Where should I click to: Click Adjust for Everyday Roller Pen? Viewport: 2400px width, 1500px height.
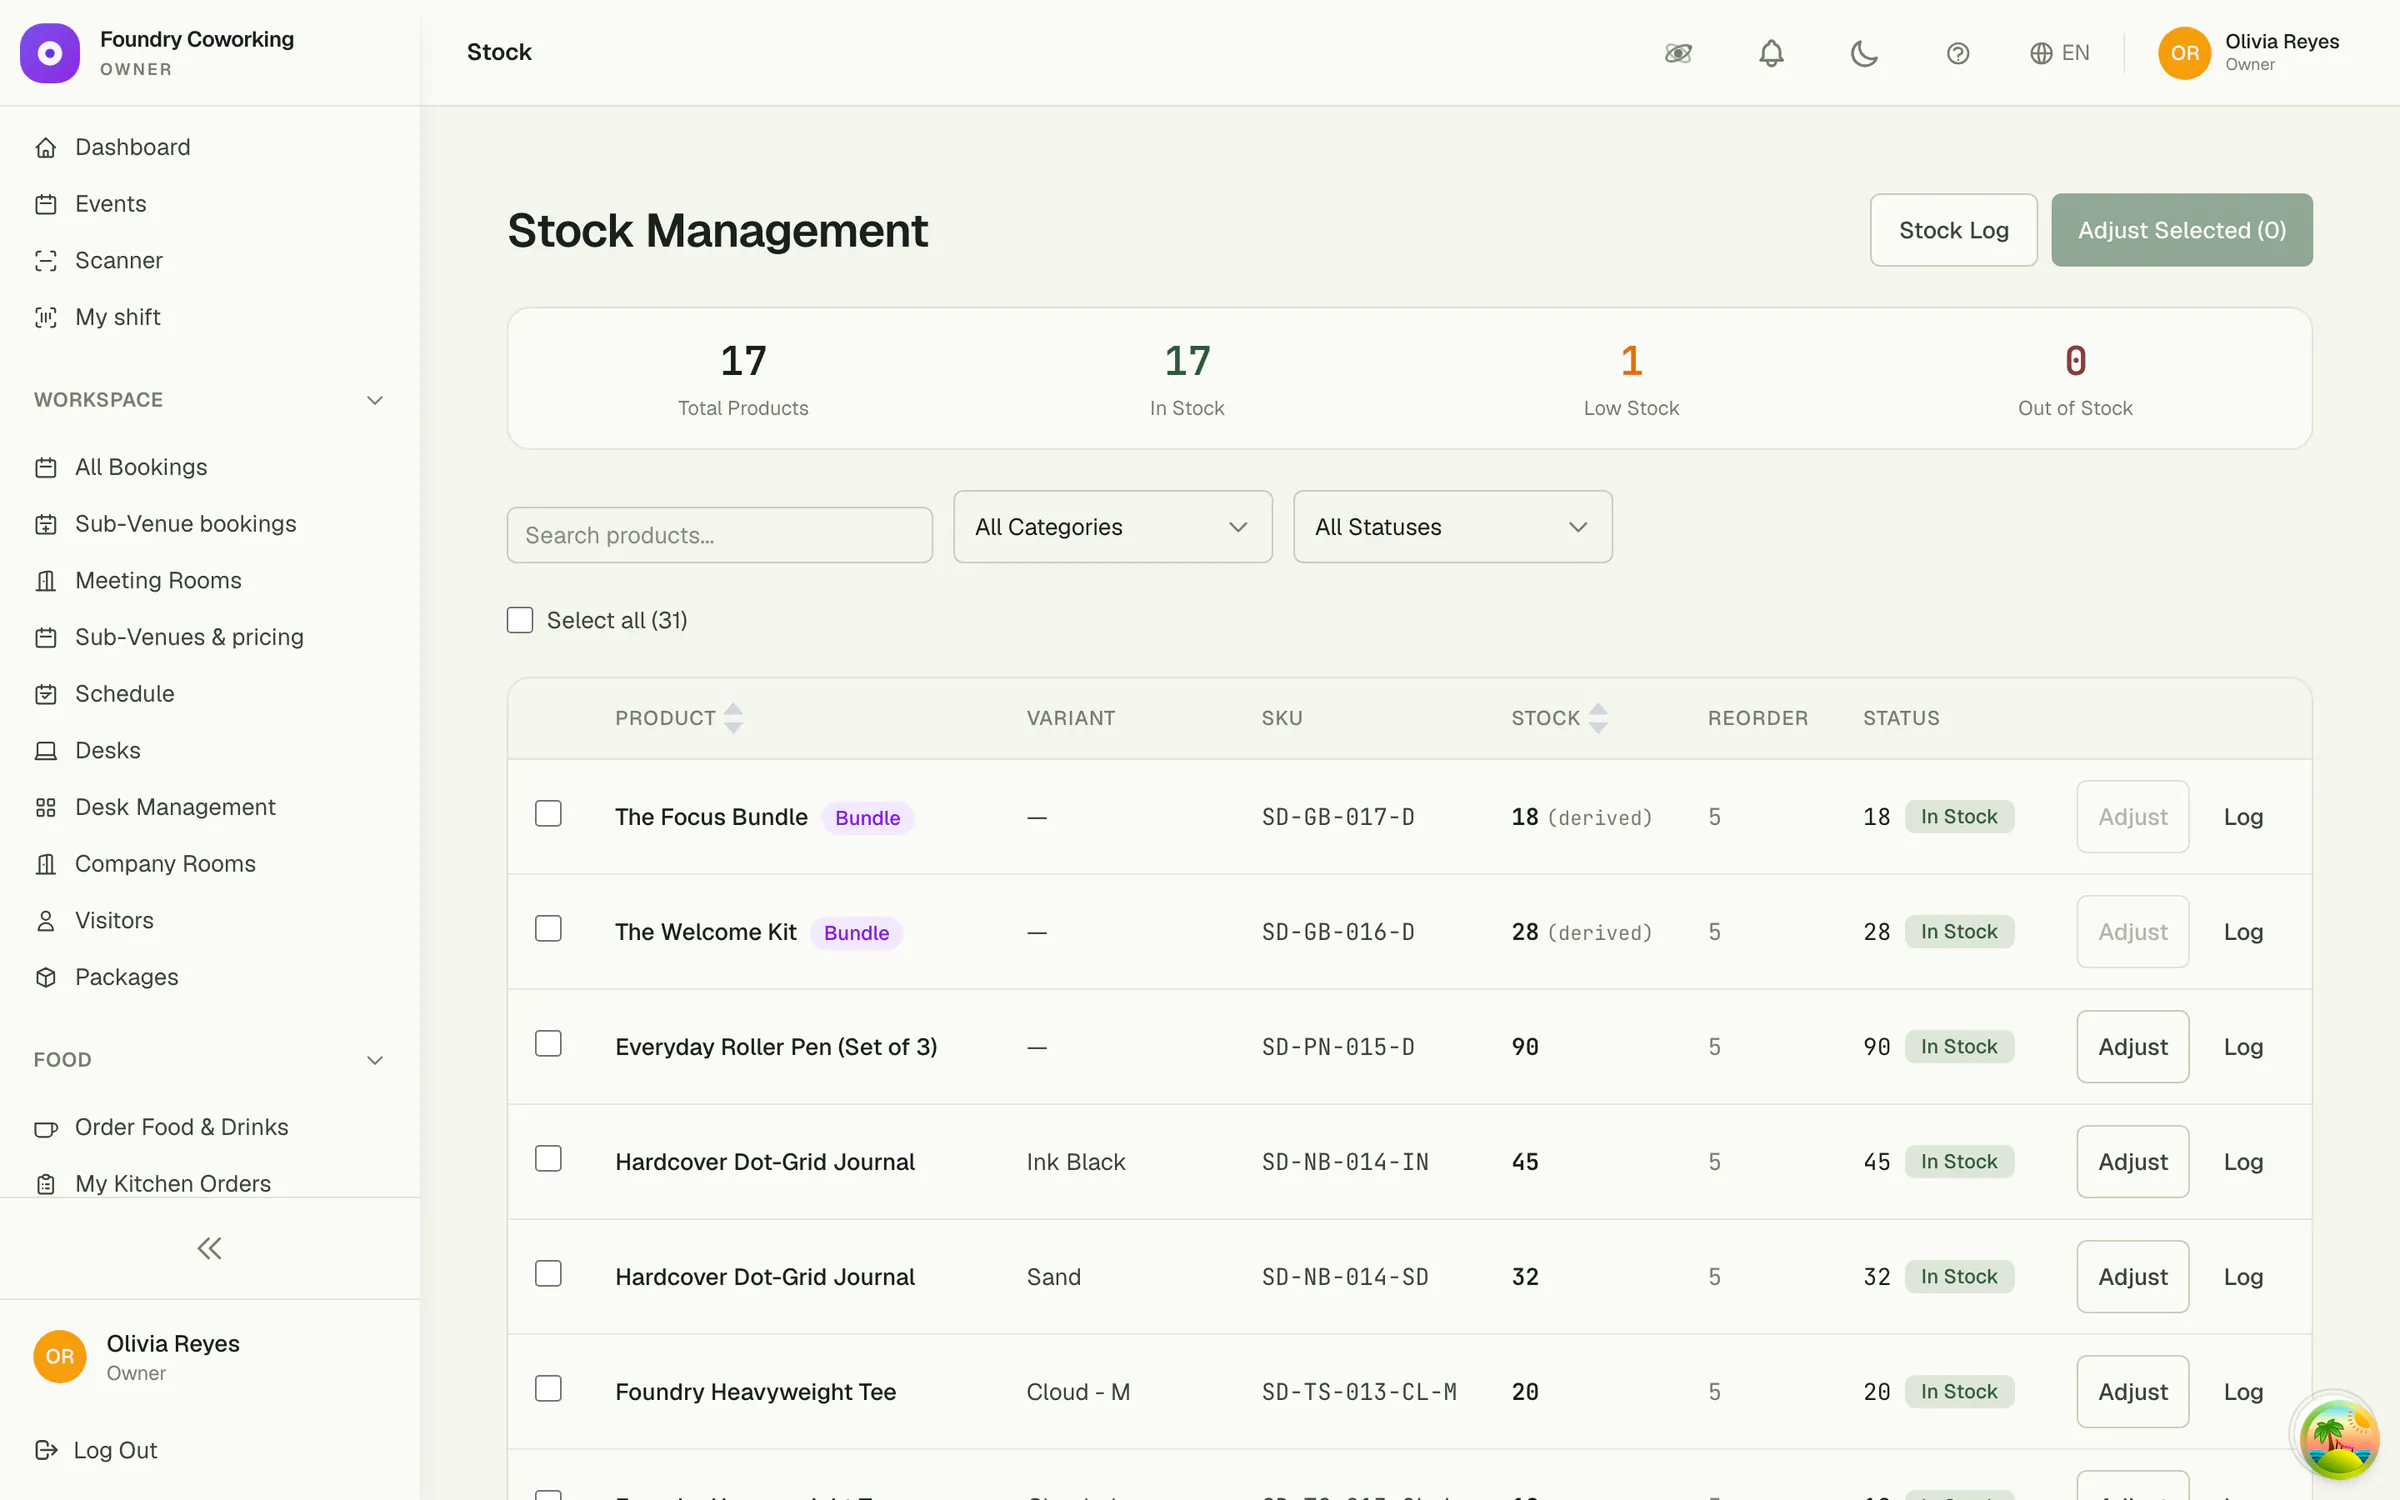[2132, 1047]
